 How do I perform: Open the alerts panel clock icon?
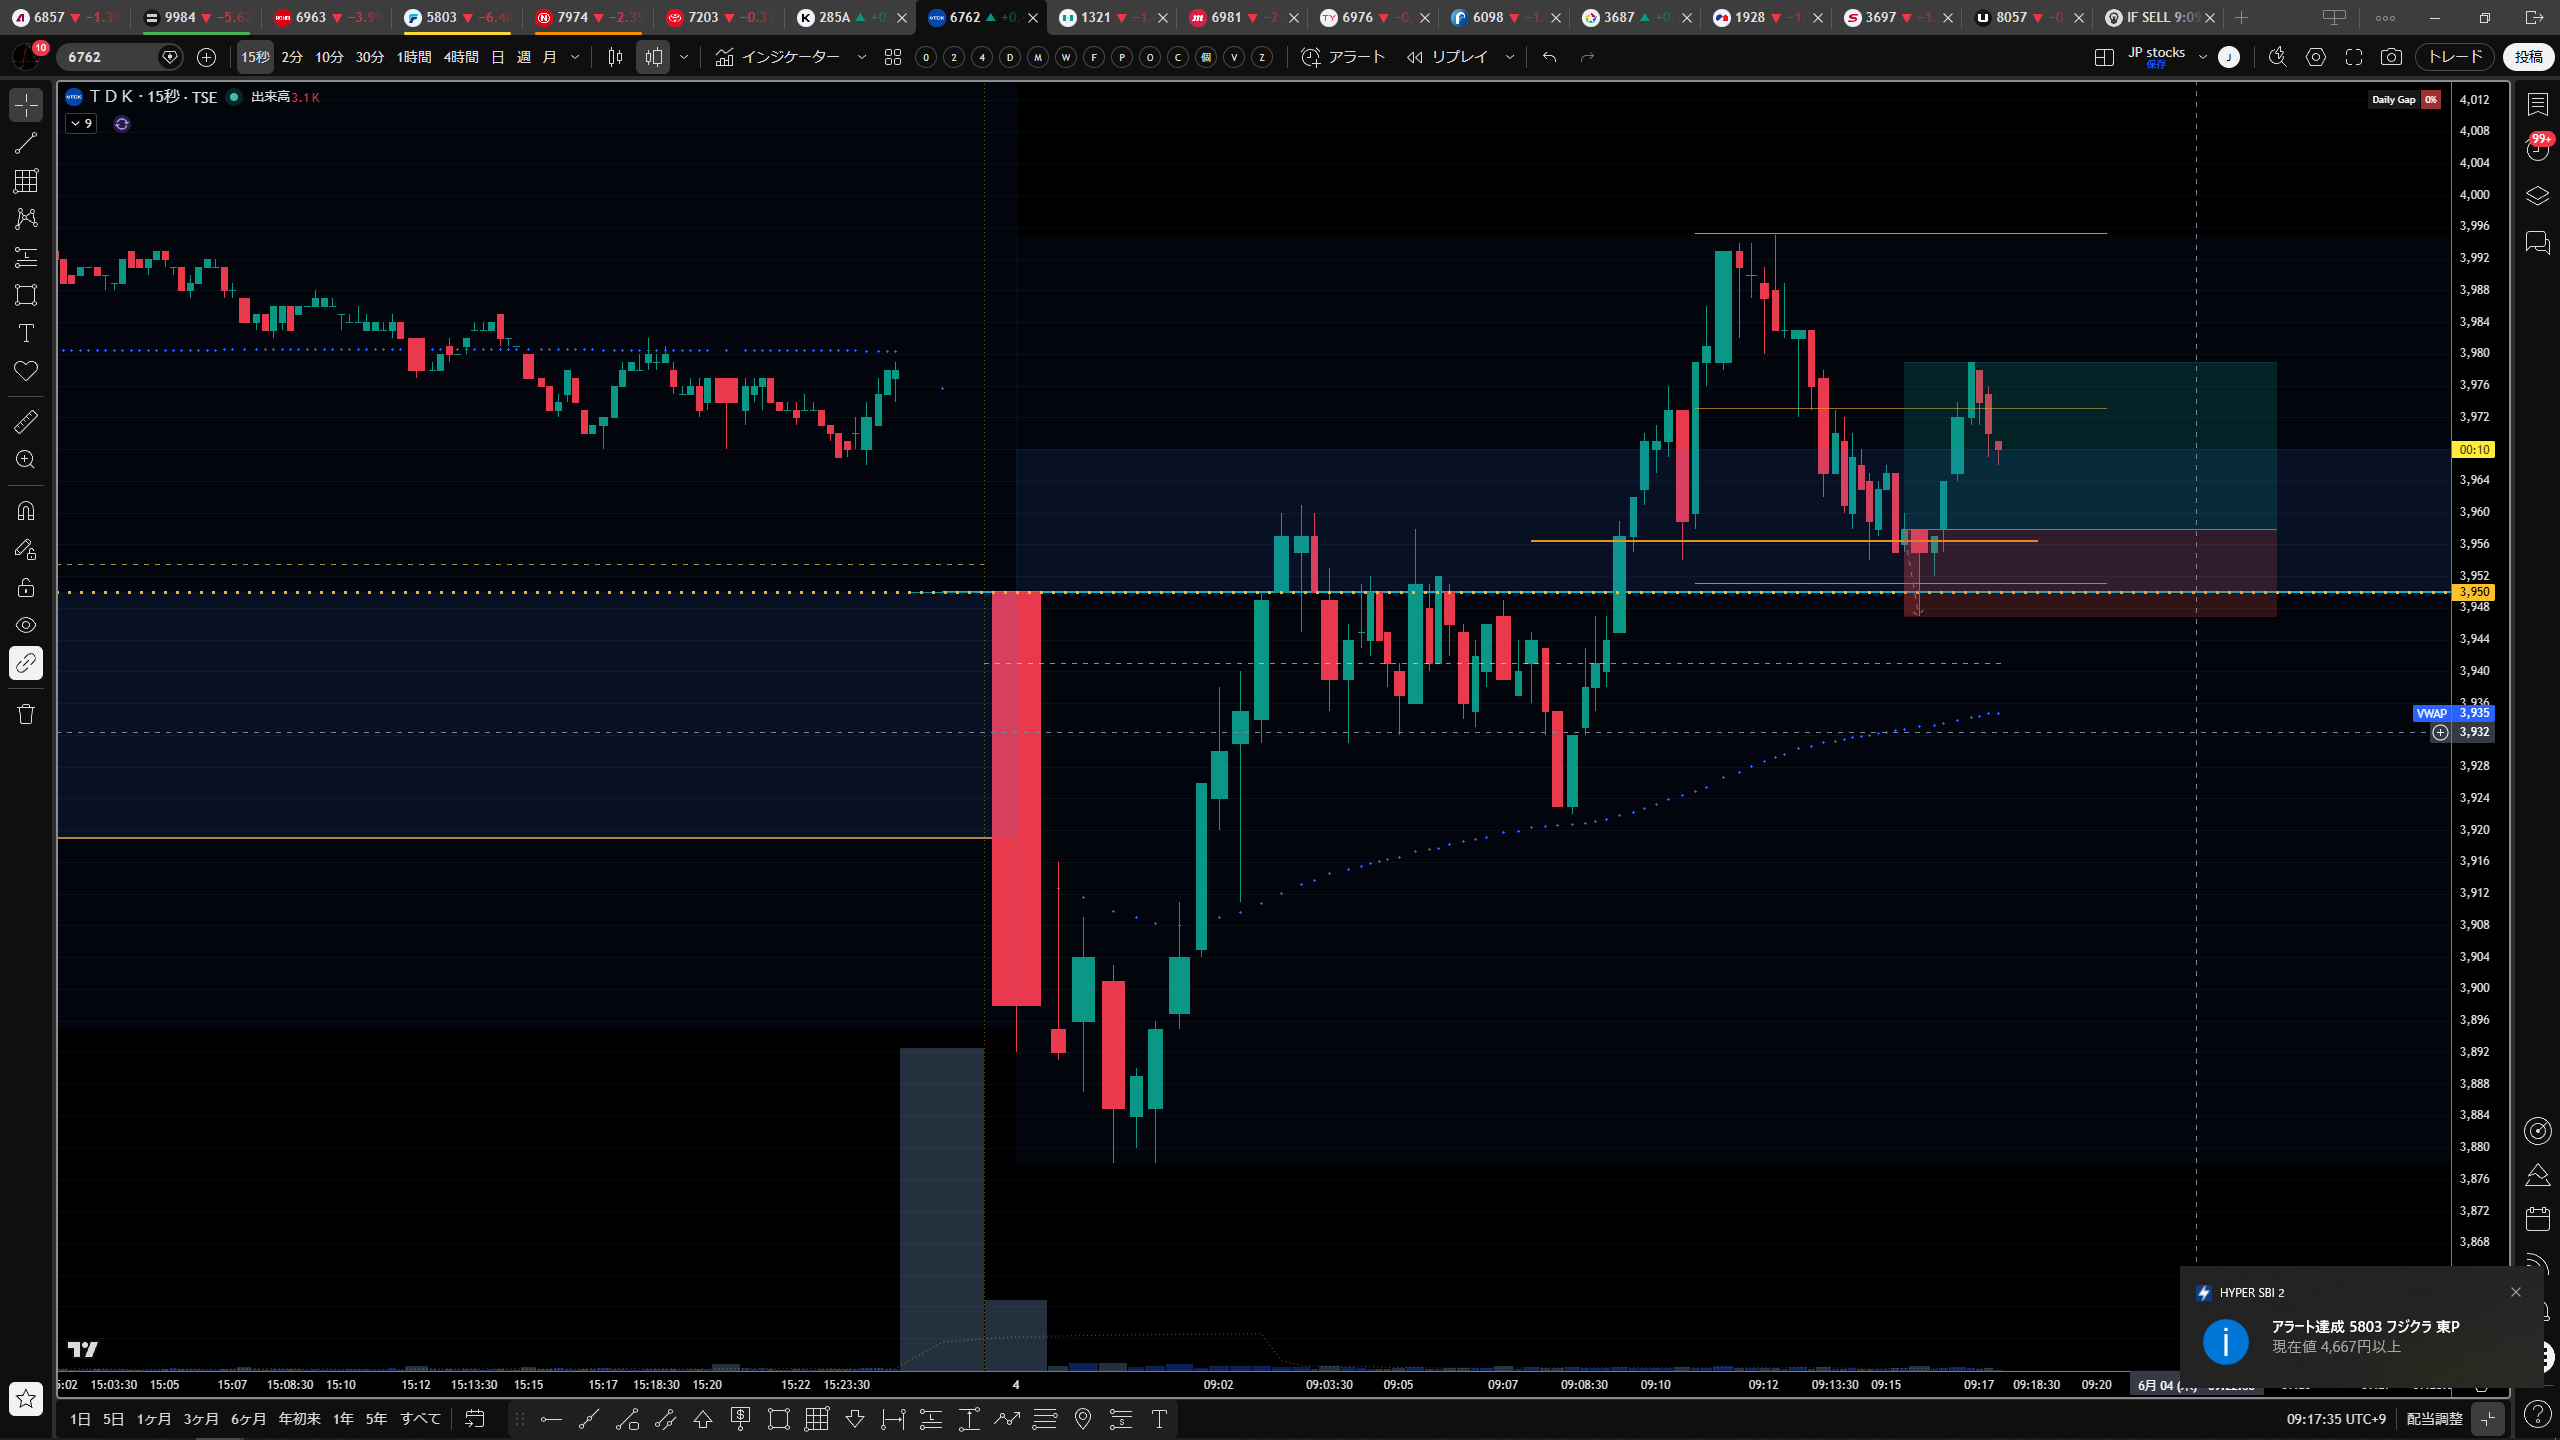(2538, 150)
